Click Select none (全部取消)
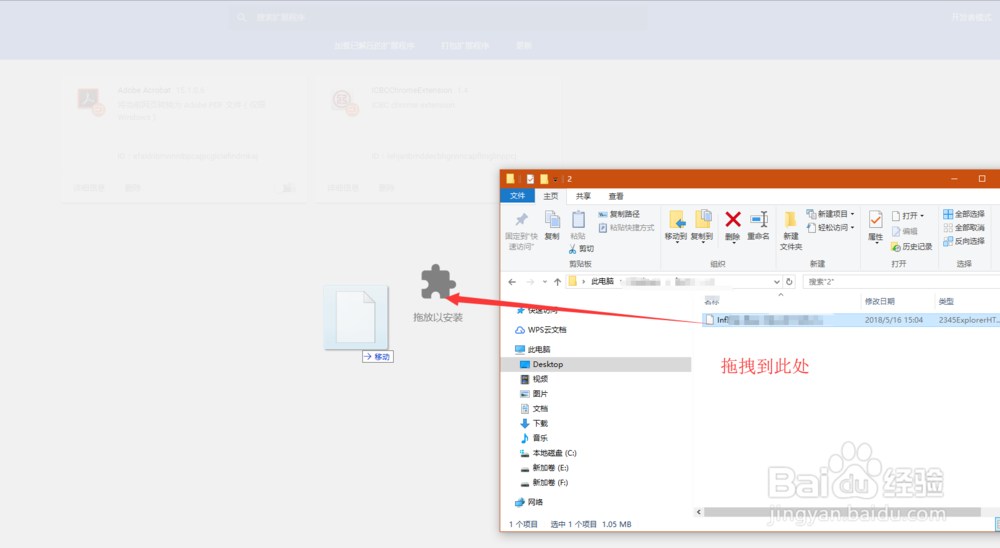 [x=964, y=228]
